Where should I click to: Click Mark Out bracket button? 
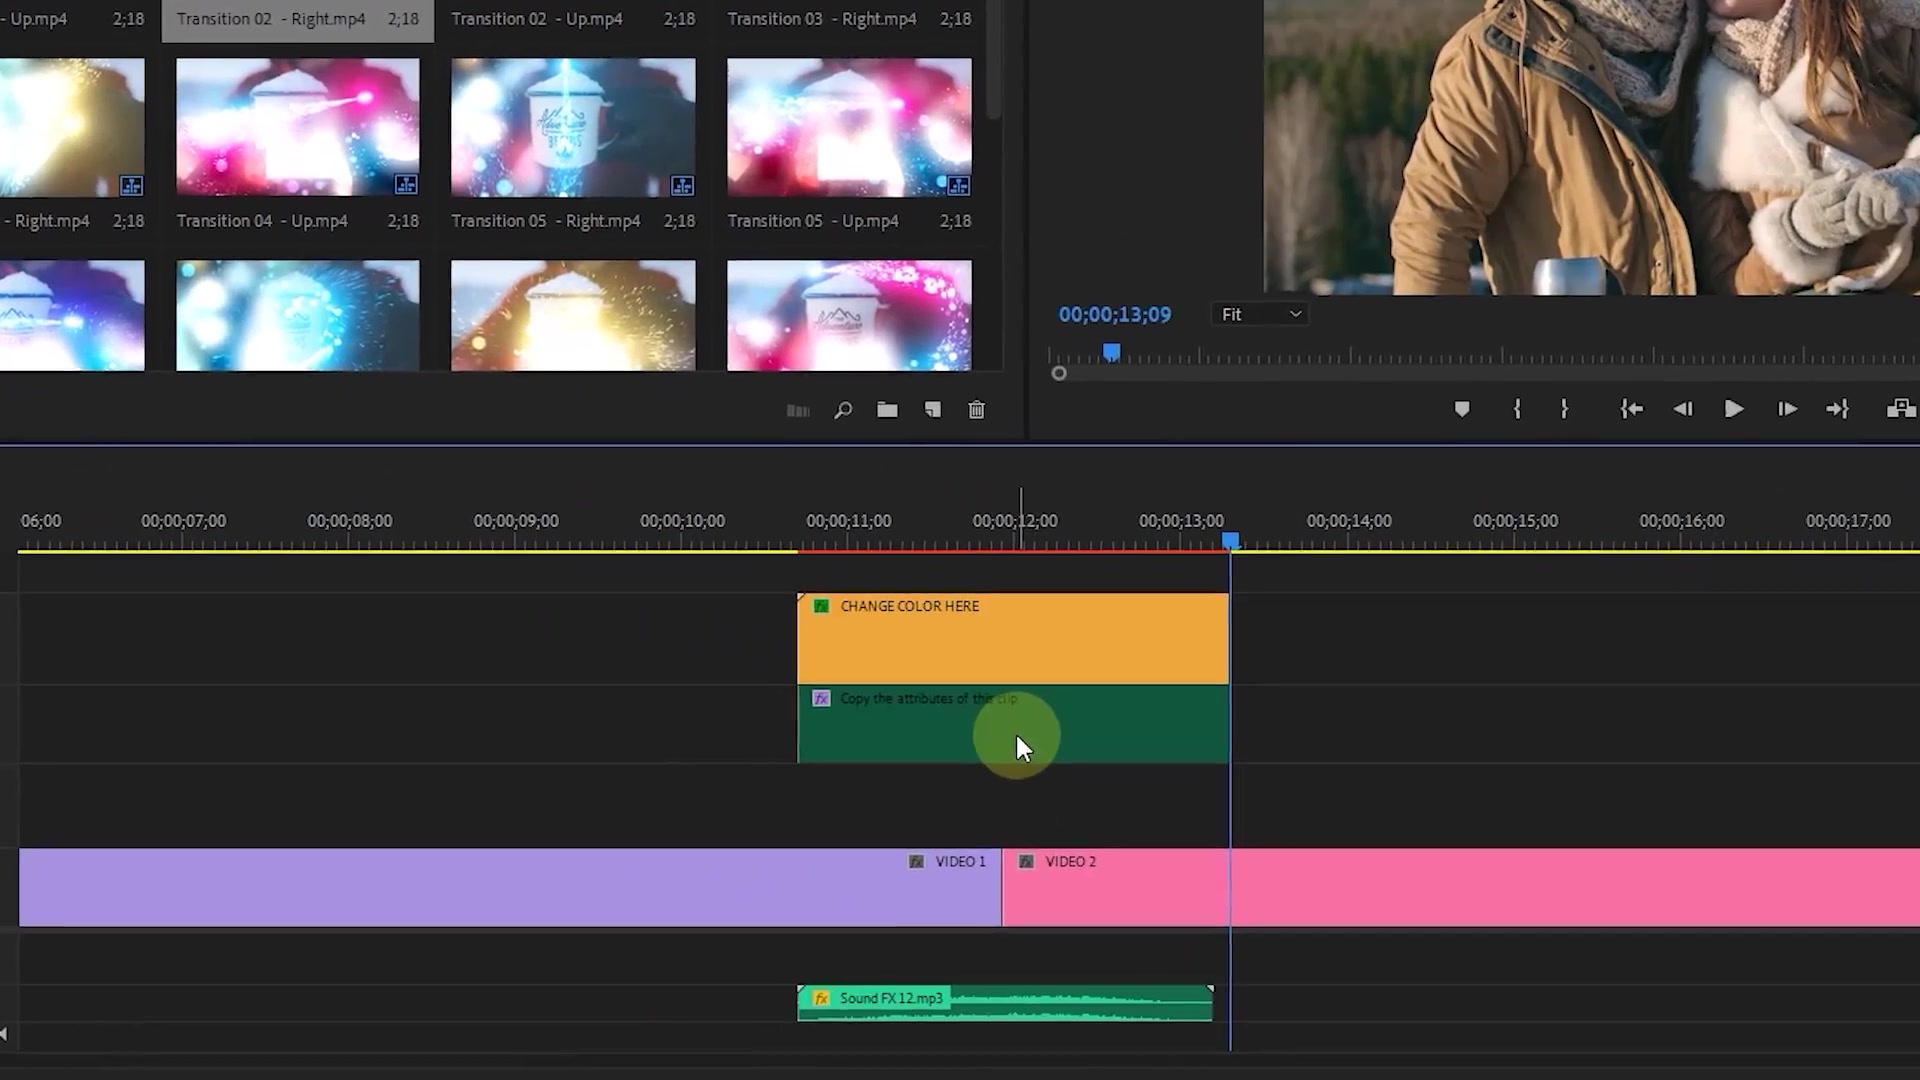[1564, 409]
